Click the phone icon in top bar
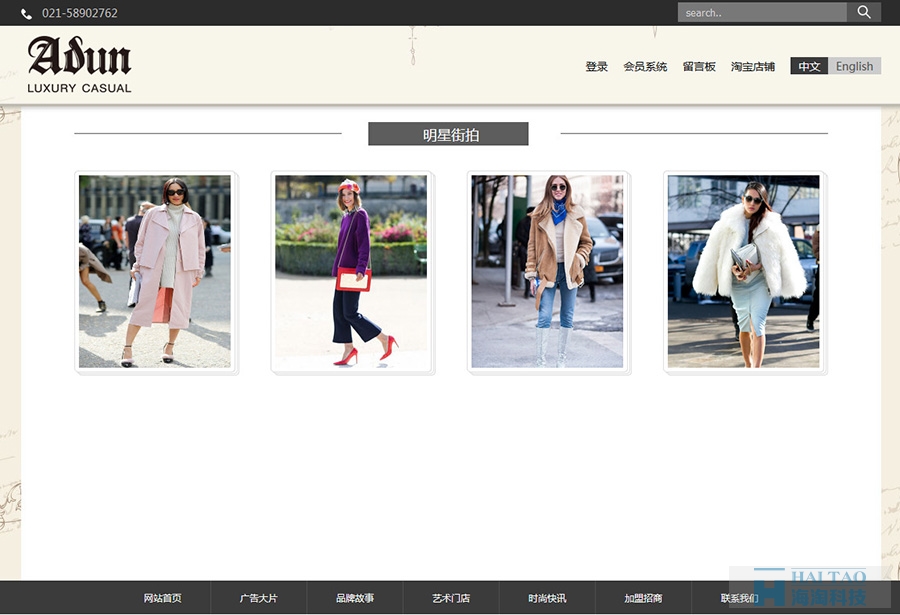The image size is (900, 615). tap(26, 14)
